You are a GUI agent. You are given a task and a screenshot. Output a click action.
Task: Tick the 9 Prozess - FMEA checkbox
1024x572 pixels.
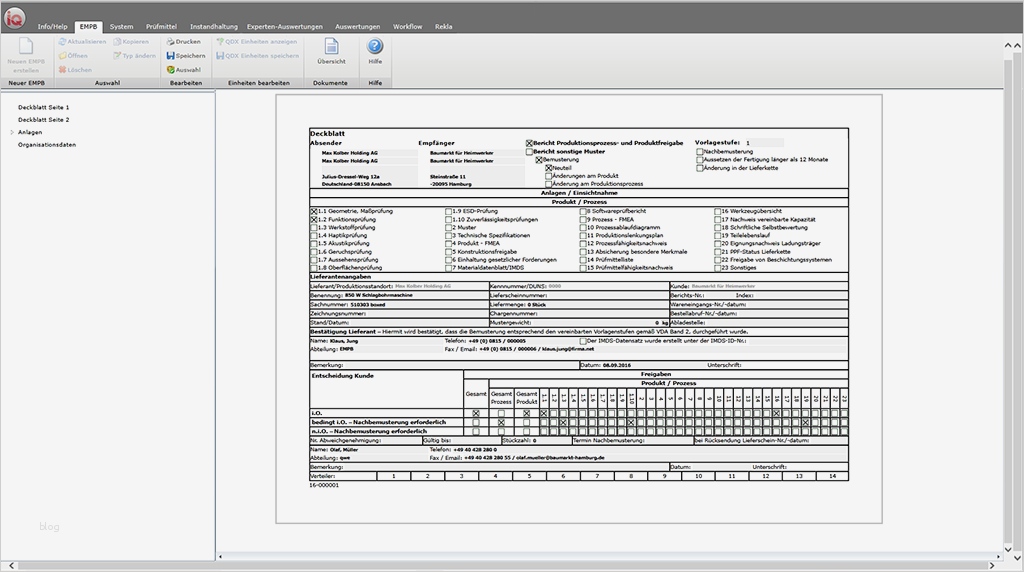[584, 219]
